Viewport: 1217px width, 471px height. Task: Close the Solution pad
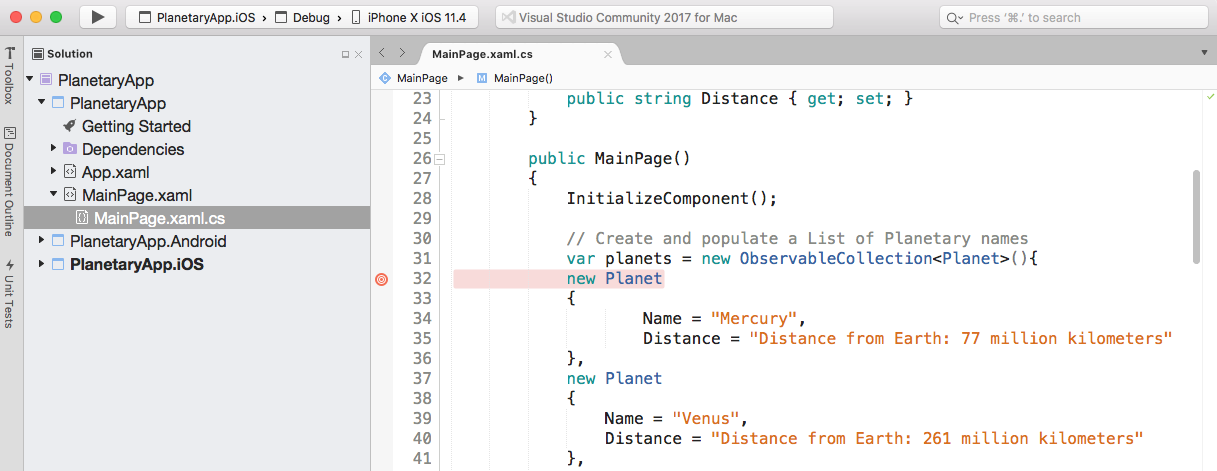tap(358, 54)
